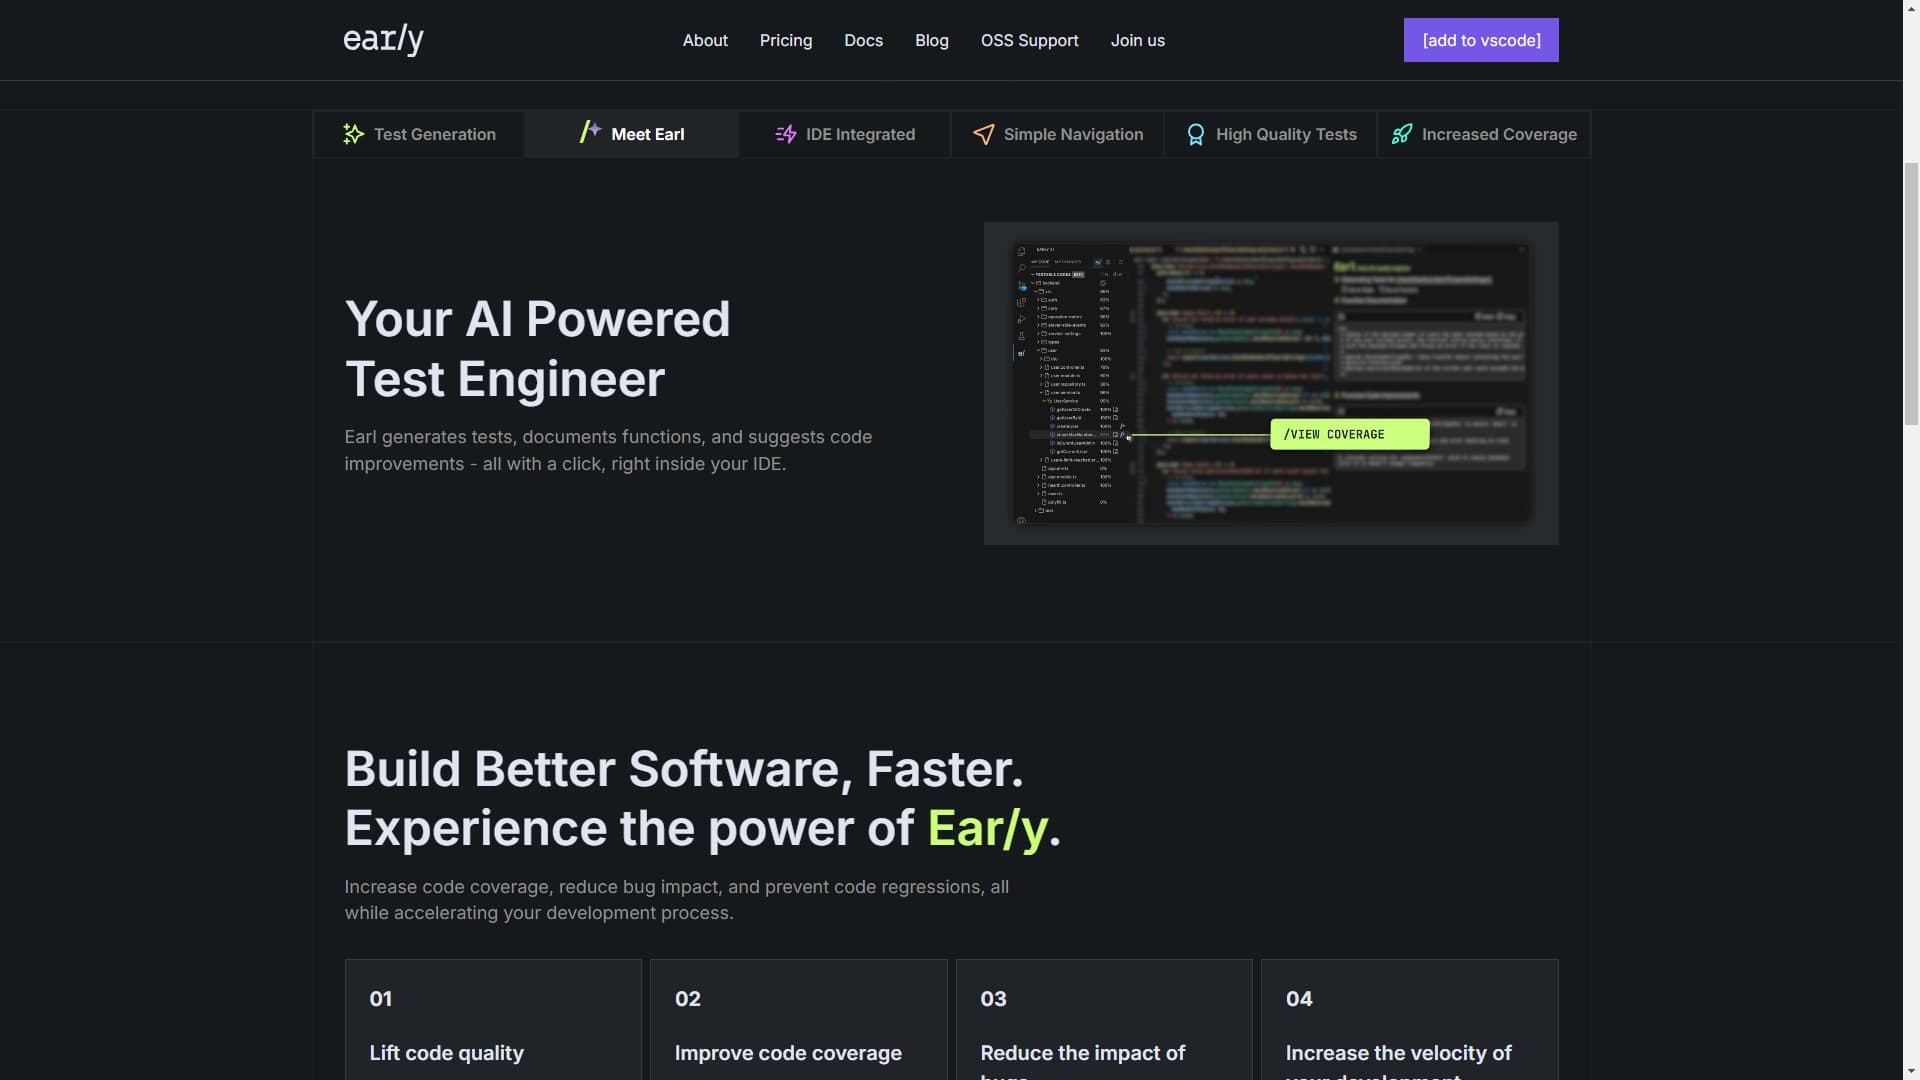Open the Increased Coverage tab

click(x=1498, y=134)
